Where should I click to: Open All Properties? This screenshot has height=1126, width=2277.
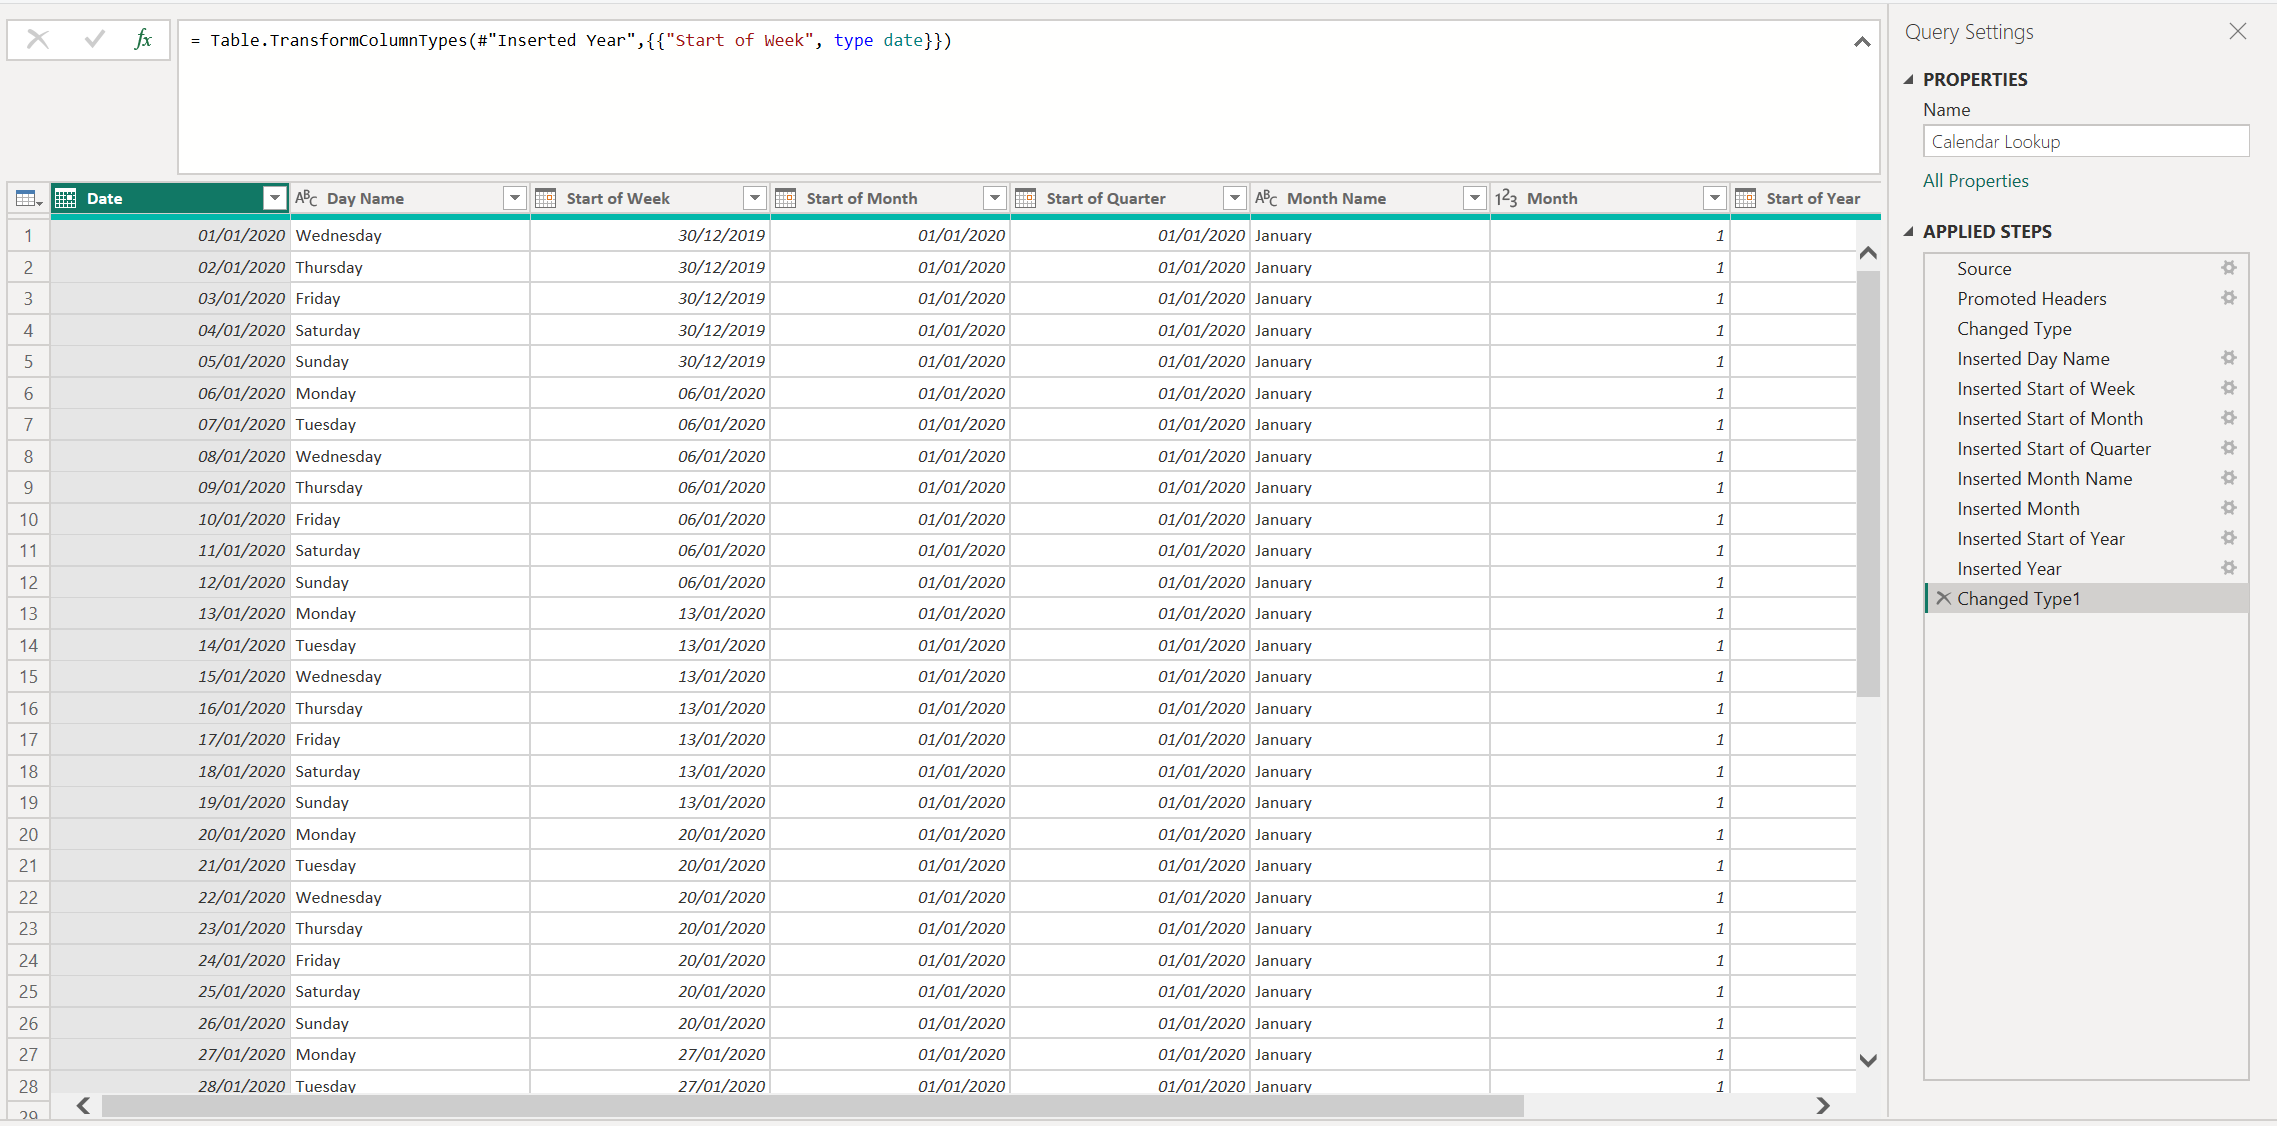tap(1975, 180)
